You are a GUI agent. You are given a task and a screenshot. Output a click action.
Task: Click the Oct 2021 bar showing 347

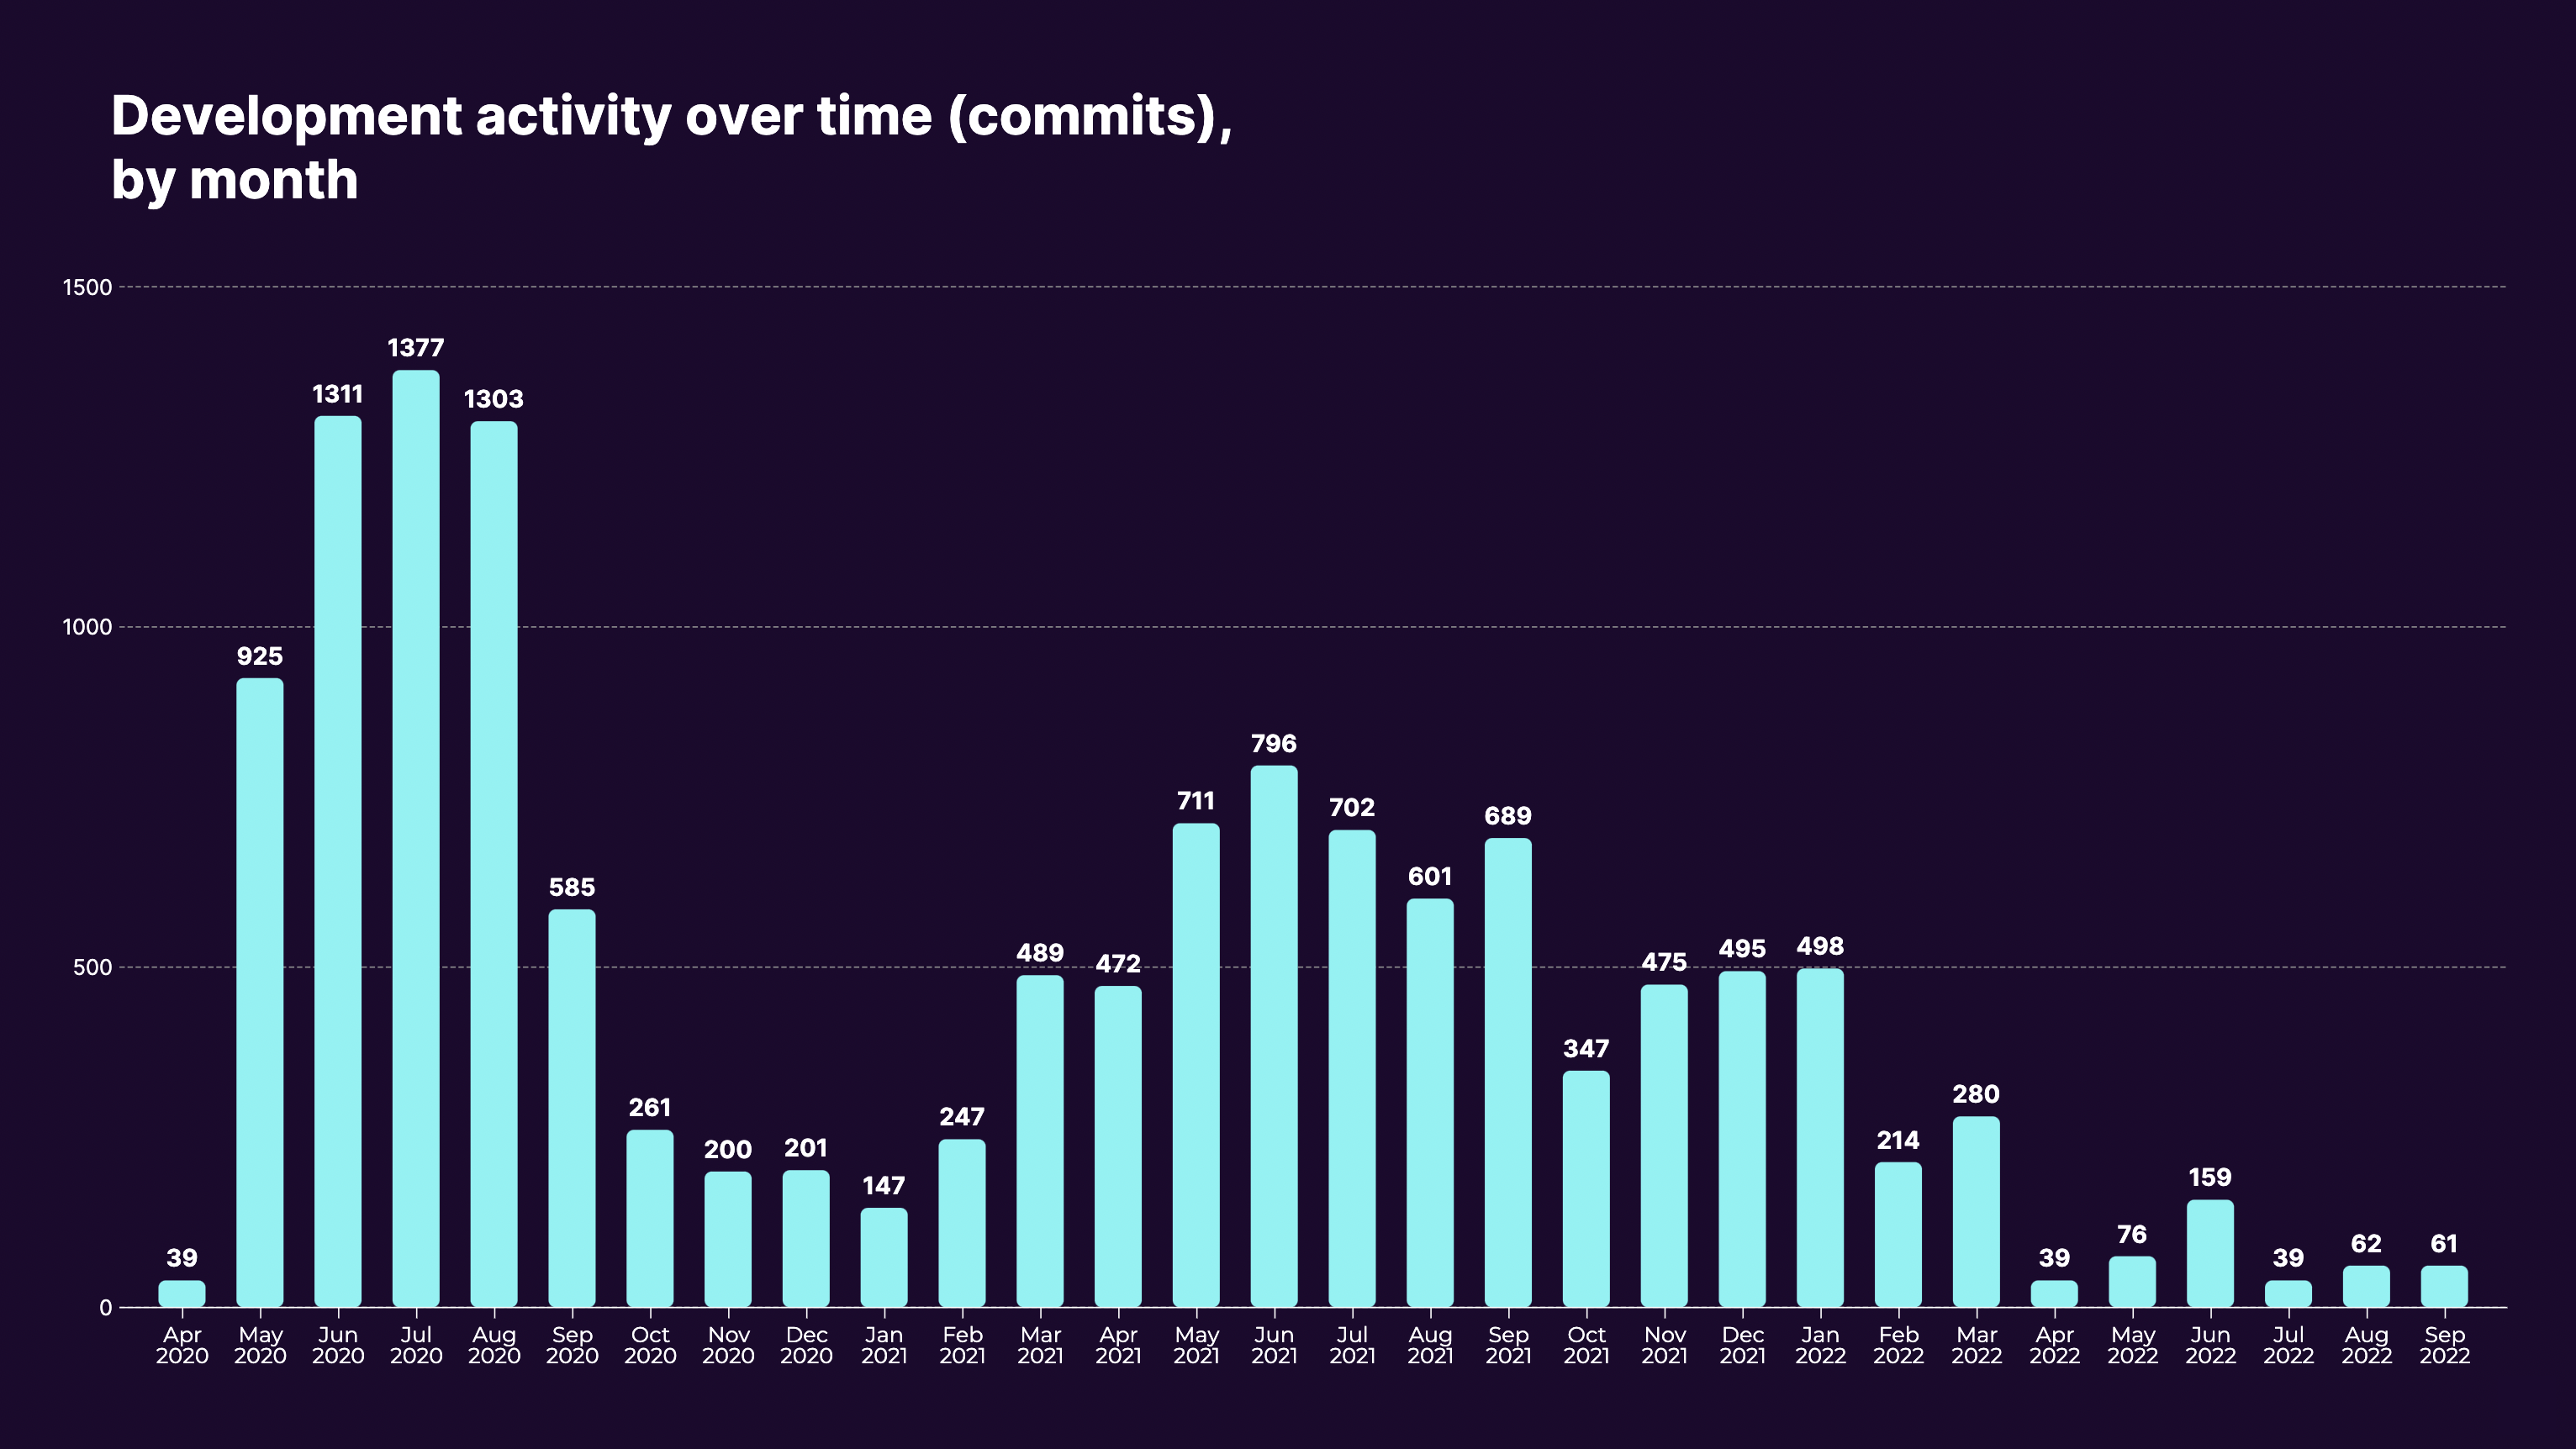click(1585, 1188)
